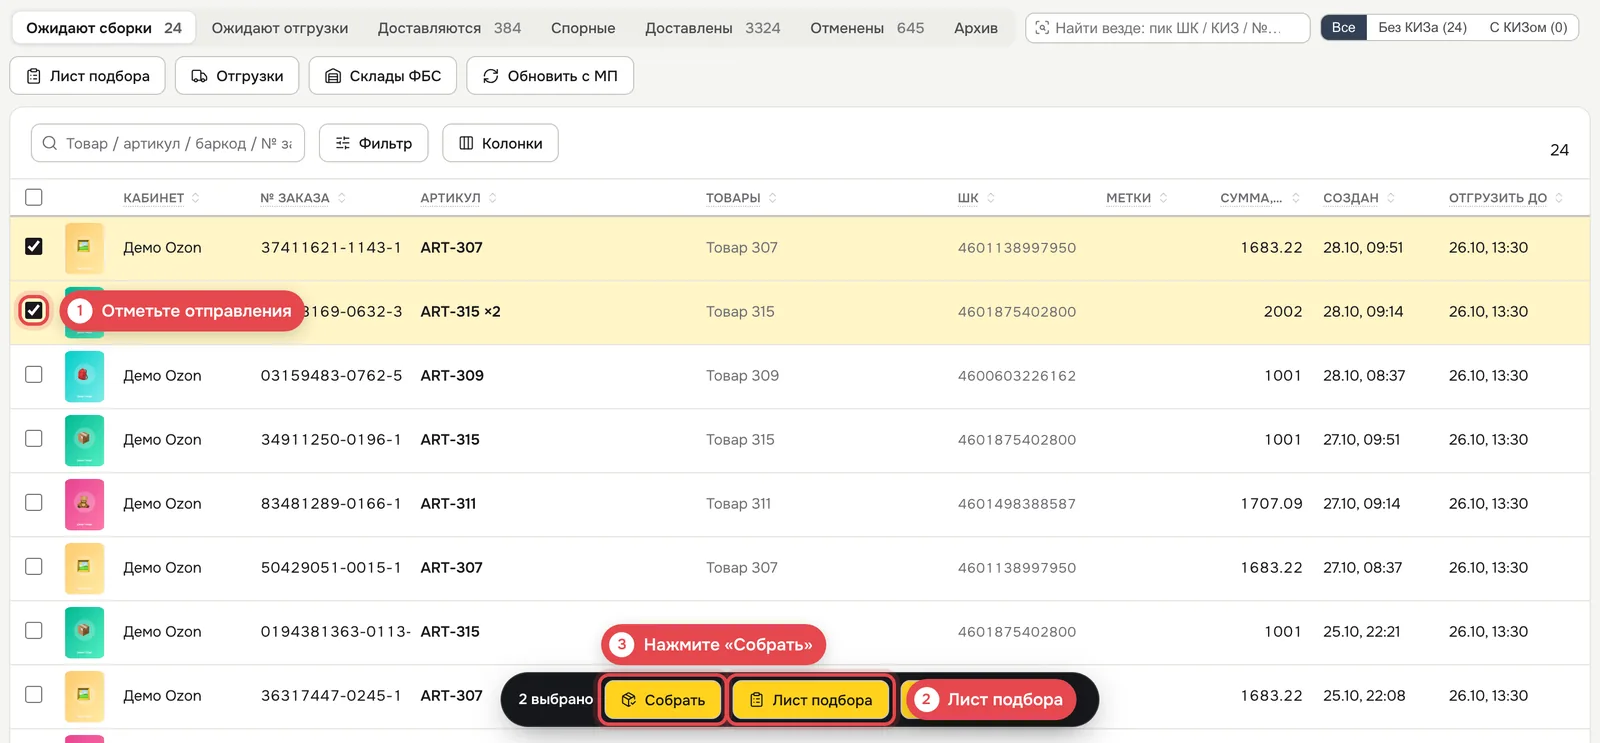Check order 50429051-0015-1 checkbox

[x=34, y=566]
